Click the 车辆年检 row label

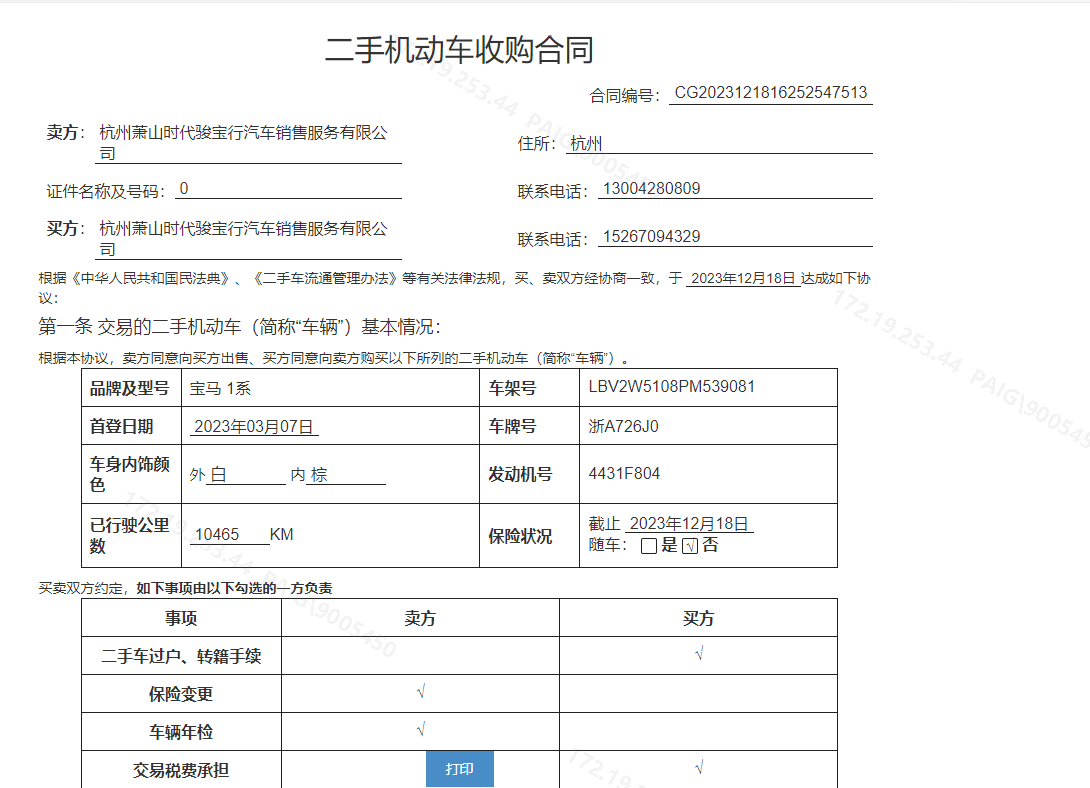click(181, 732)
